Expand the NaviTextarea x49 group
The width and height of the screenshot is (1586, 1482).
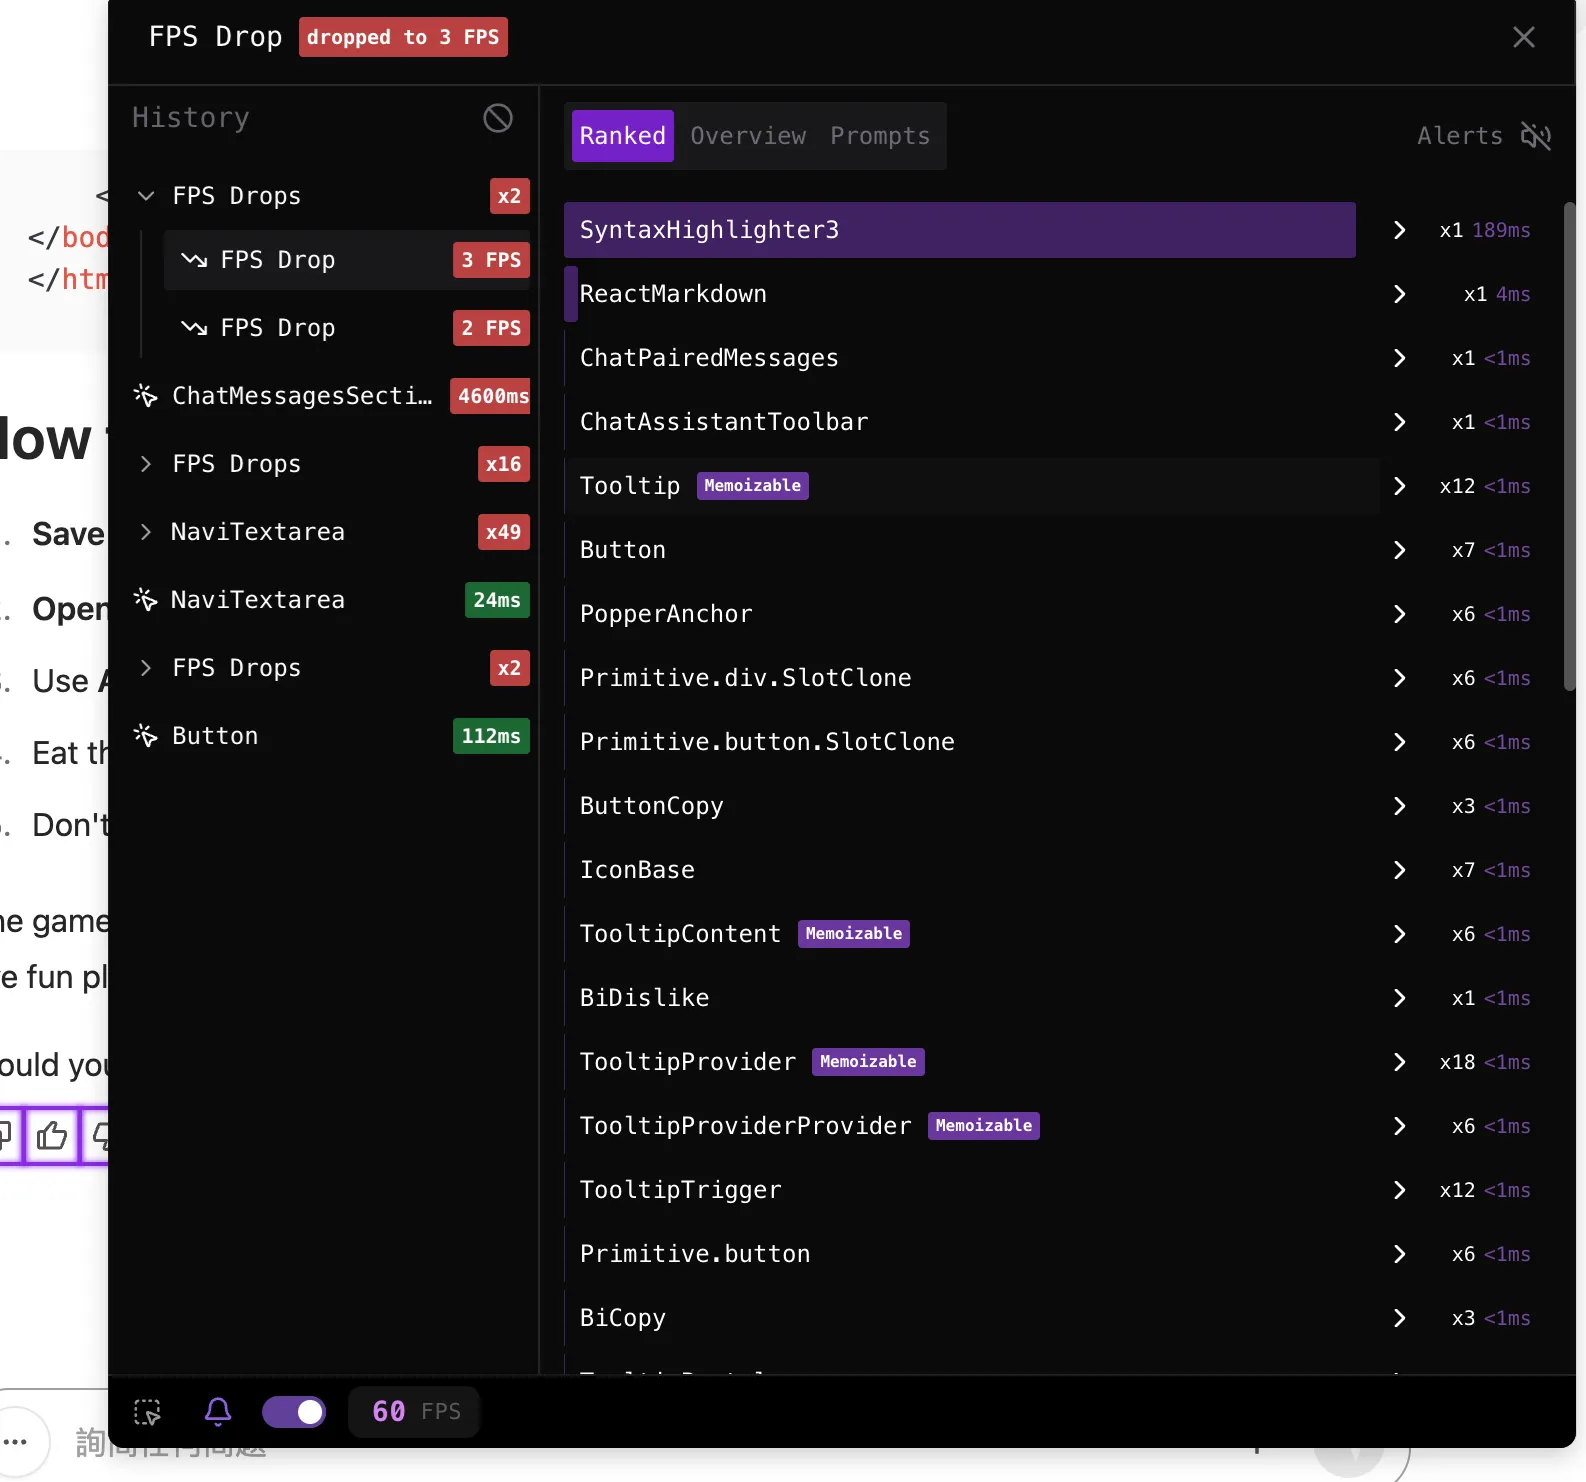click(146, 532)
